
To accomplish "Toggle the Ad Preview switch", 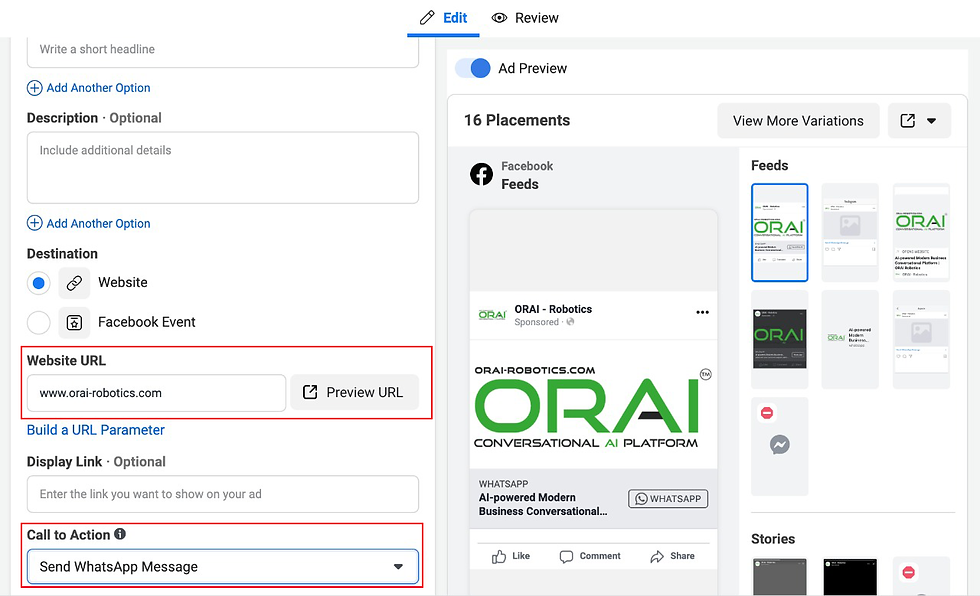I will click(473, 68).
